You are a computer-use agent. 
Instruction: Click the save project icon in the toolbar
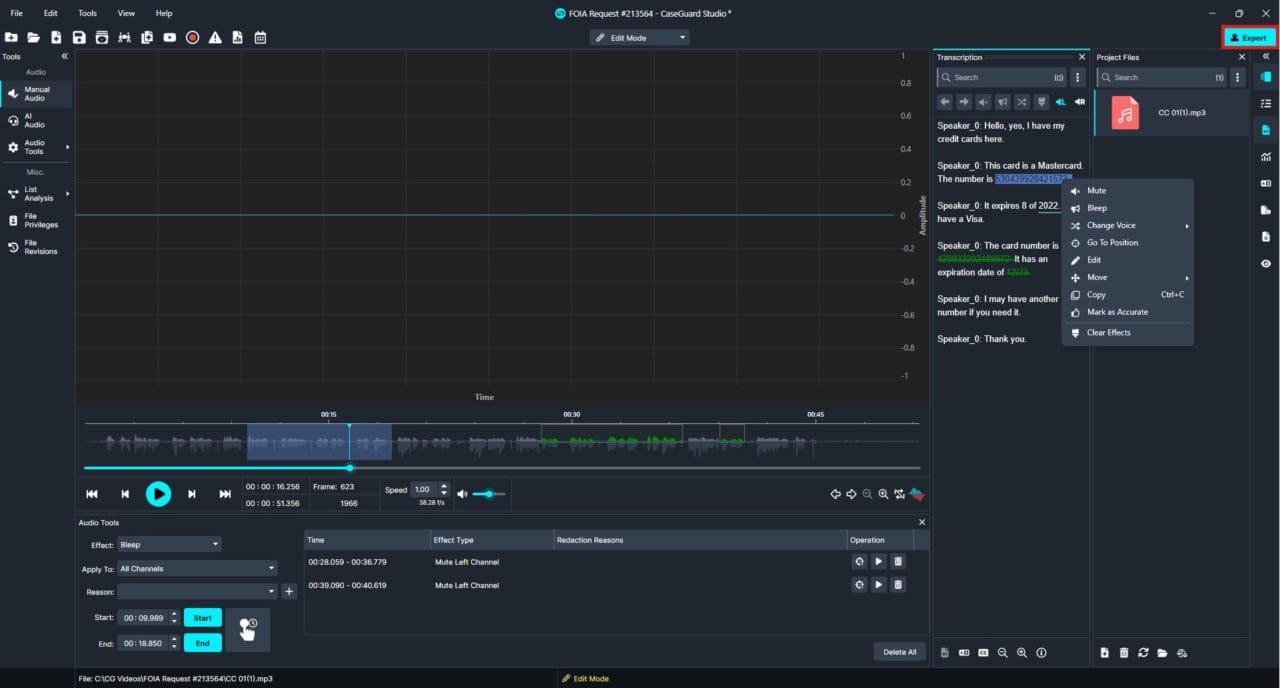(x=78, y=38)
